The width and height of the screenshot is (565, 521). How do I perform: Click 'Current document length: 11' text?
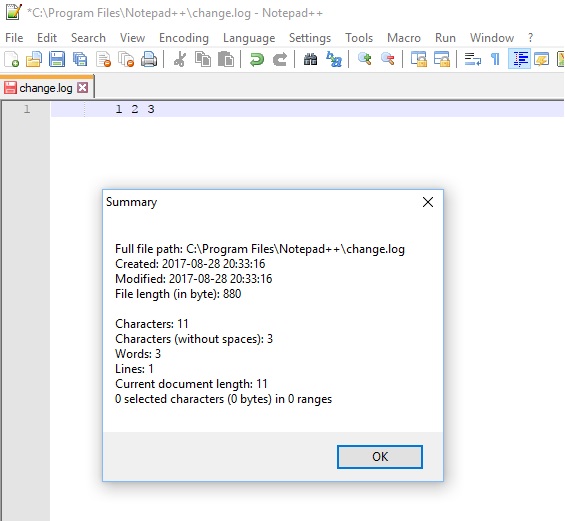[191, 384]
